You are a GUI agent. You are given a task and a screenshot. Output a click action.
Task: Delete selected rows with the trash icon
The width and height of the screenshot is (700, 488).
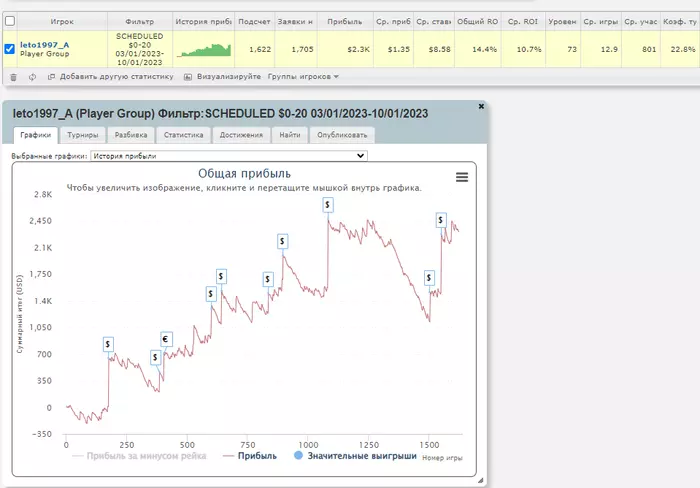point(13,77)
